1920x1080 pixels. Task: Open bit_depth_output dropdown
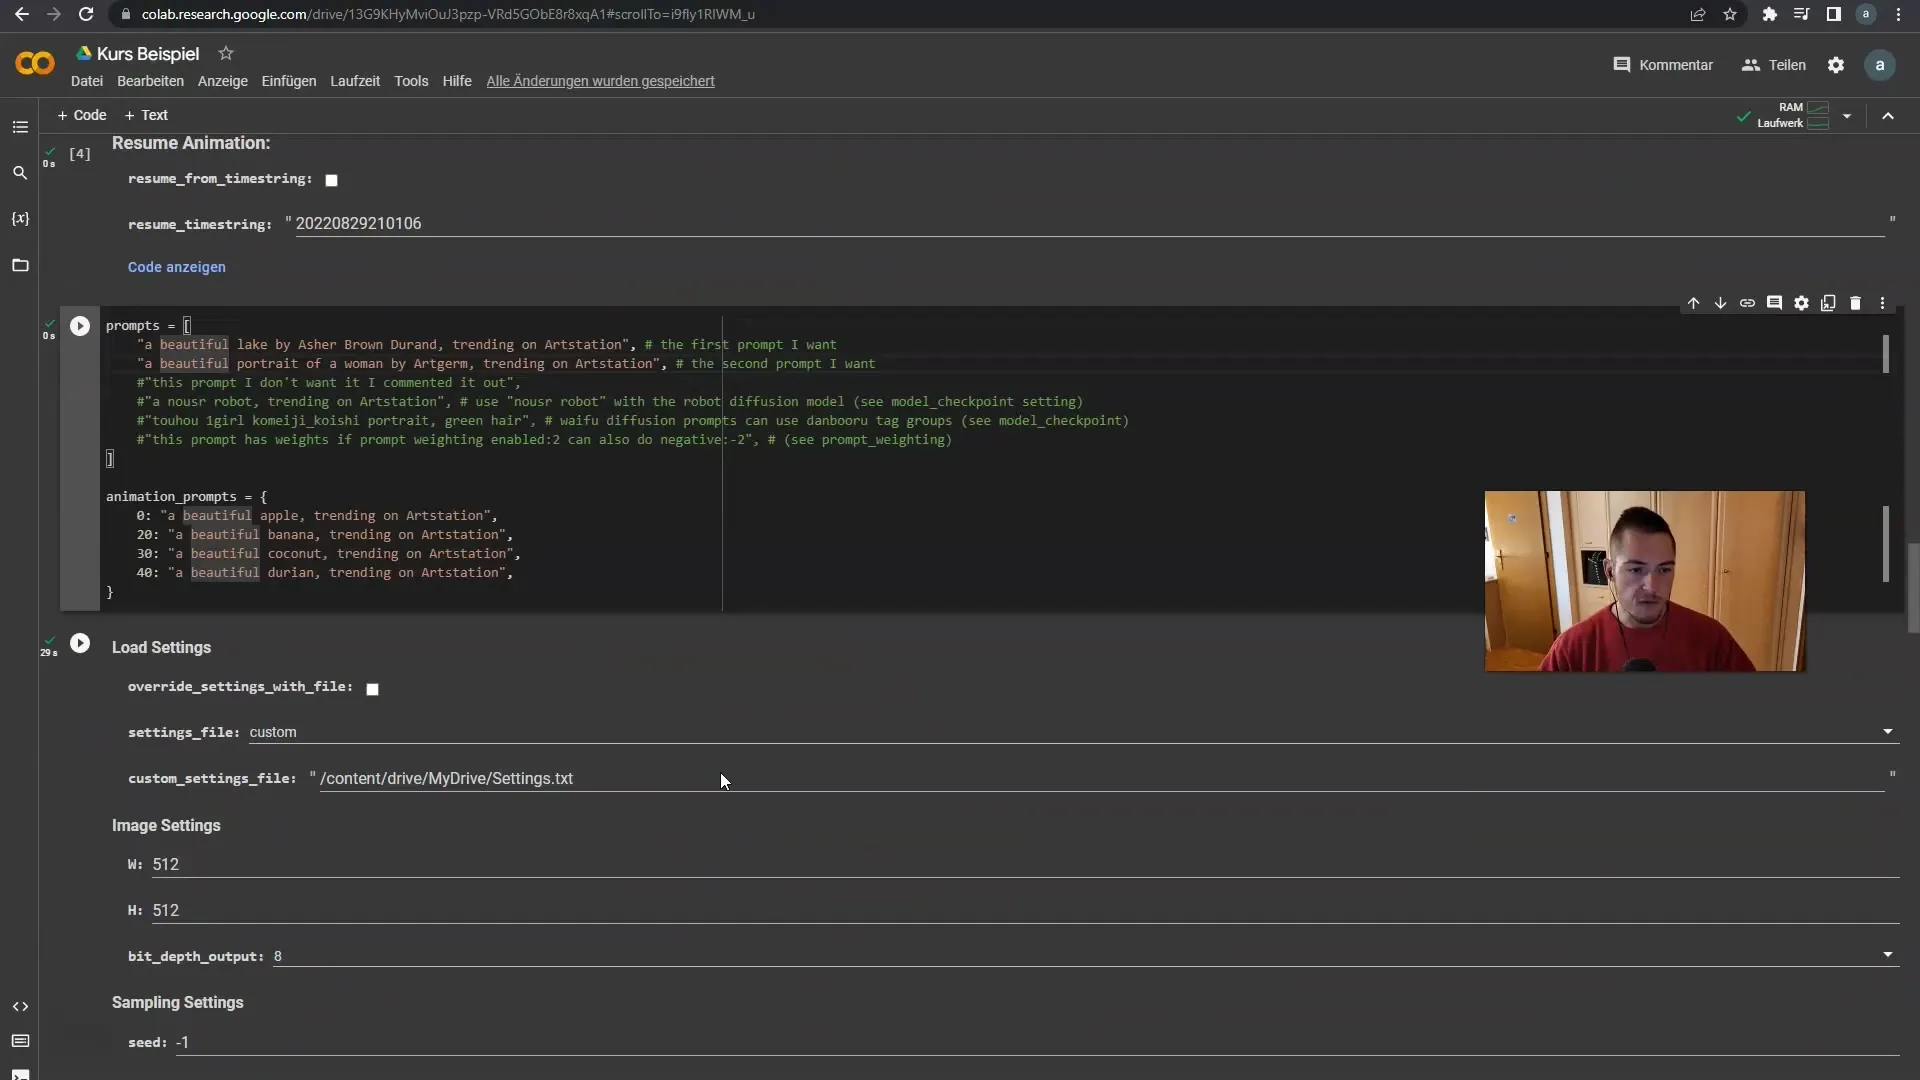tap(1085, 956)
